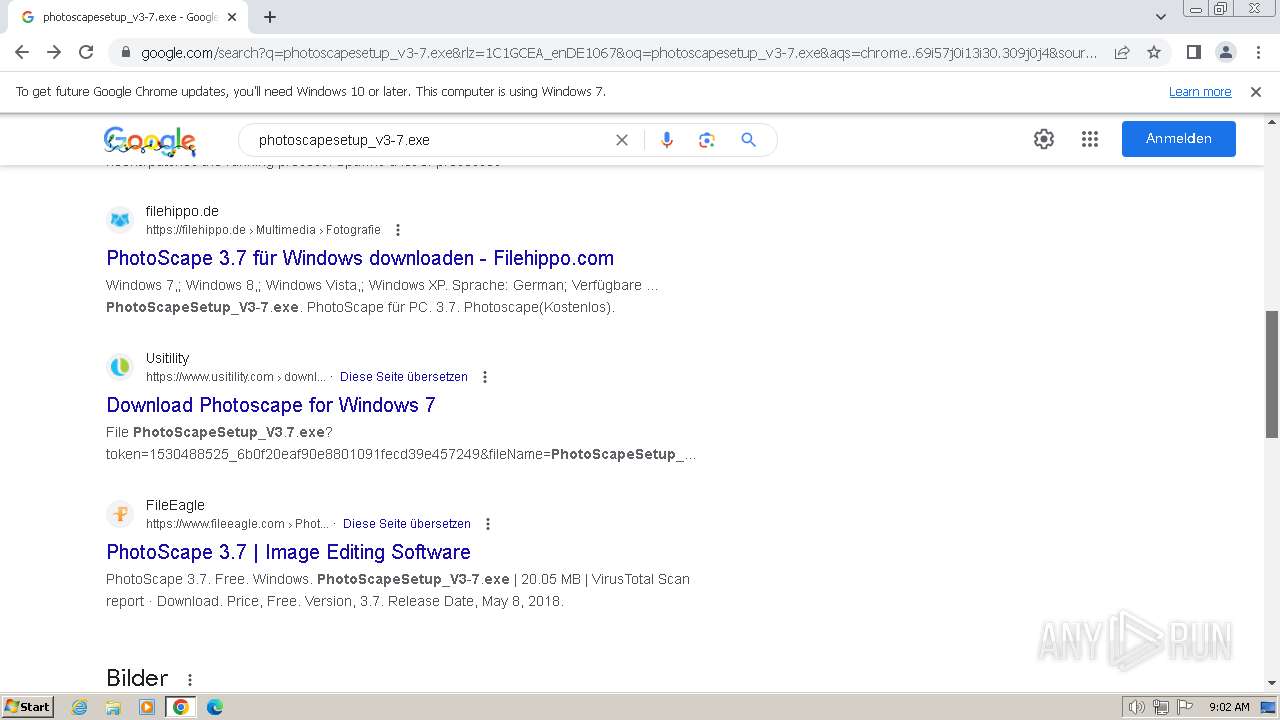
Task: Share this page icon in address bar
Action: [x=1122, y=52]
